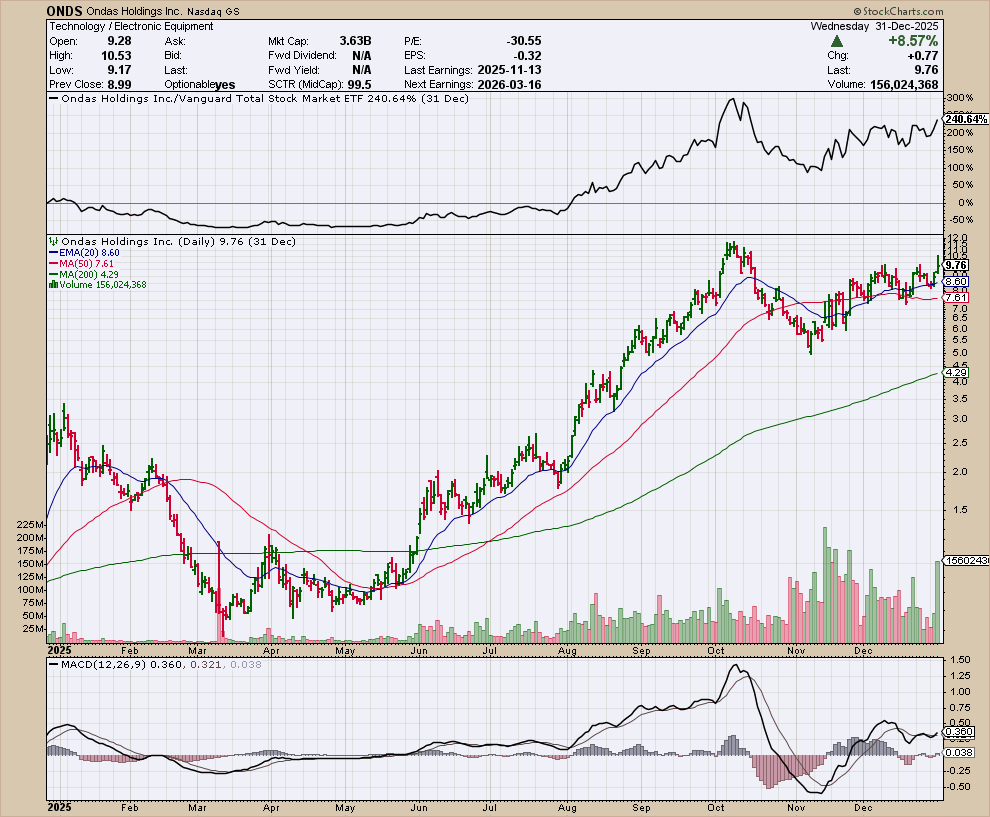The width and height of the screenshot is (990, 817).
Task: Click the 0.038 histogram axis tag
Action: click(x=960, y=753)
